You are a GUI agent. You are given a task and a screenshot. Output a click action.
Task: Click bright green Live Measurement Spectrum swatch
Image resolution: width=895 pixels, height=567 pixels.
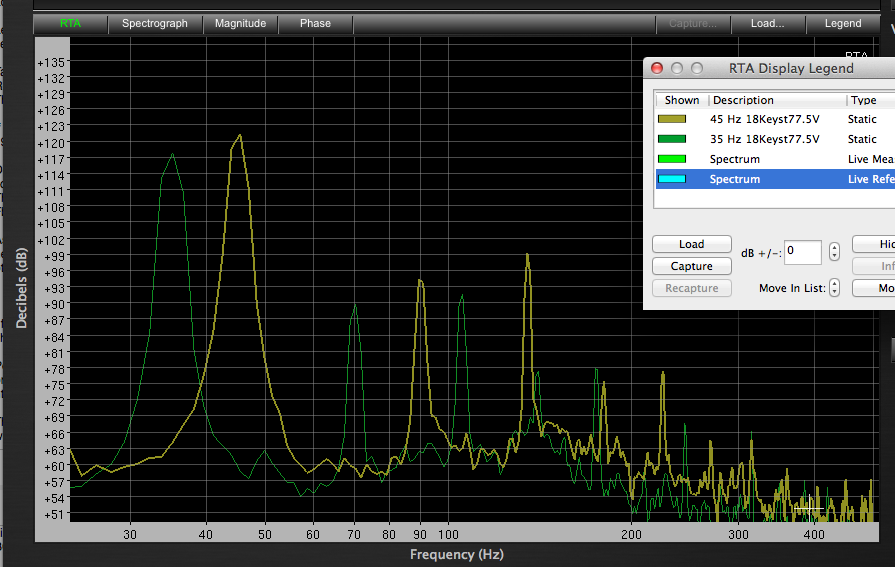point(672,159)
